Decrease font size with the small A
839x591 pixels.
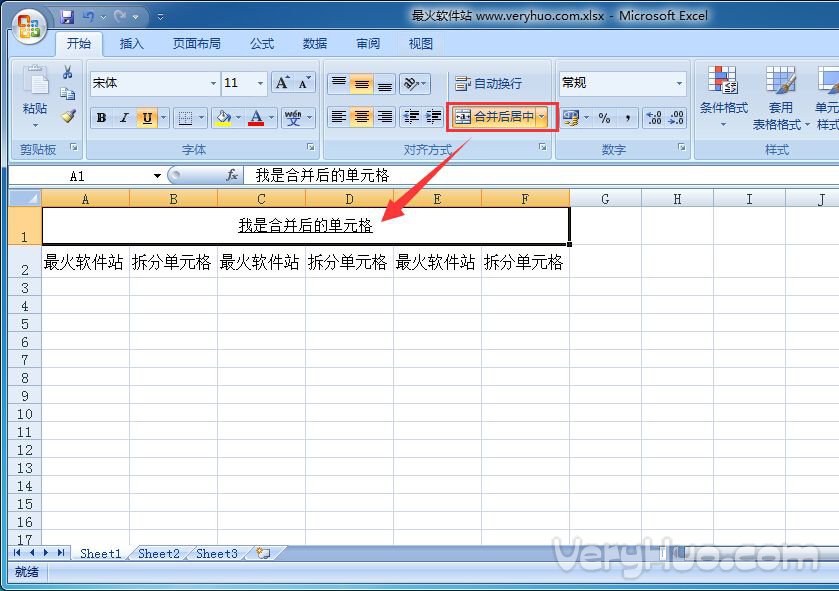pos(303,83)
